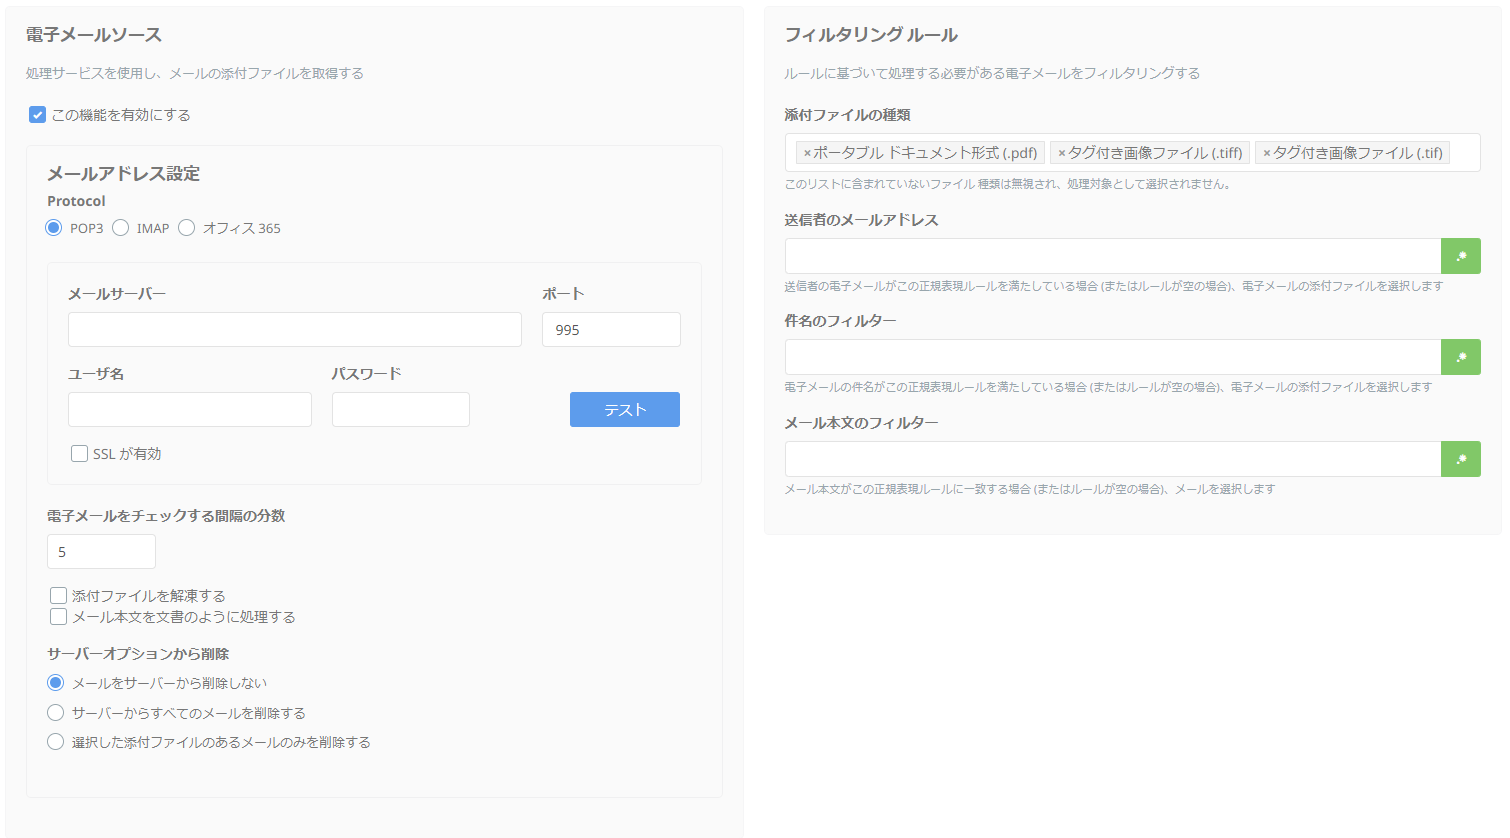Click green icon beside 送信者のメールアドレス field
This screenshot has height=838, width=1510.
1460,256
